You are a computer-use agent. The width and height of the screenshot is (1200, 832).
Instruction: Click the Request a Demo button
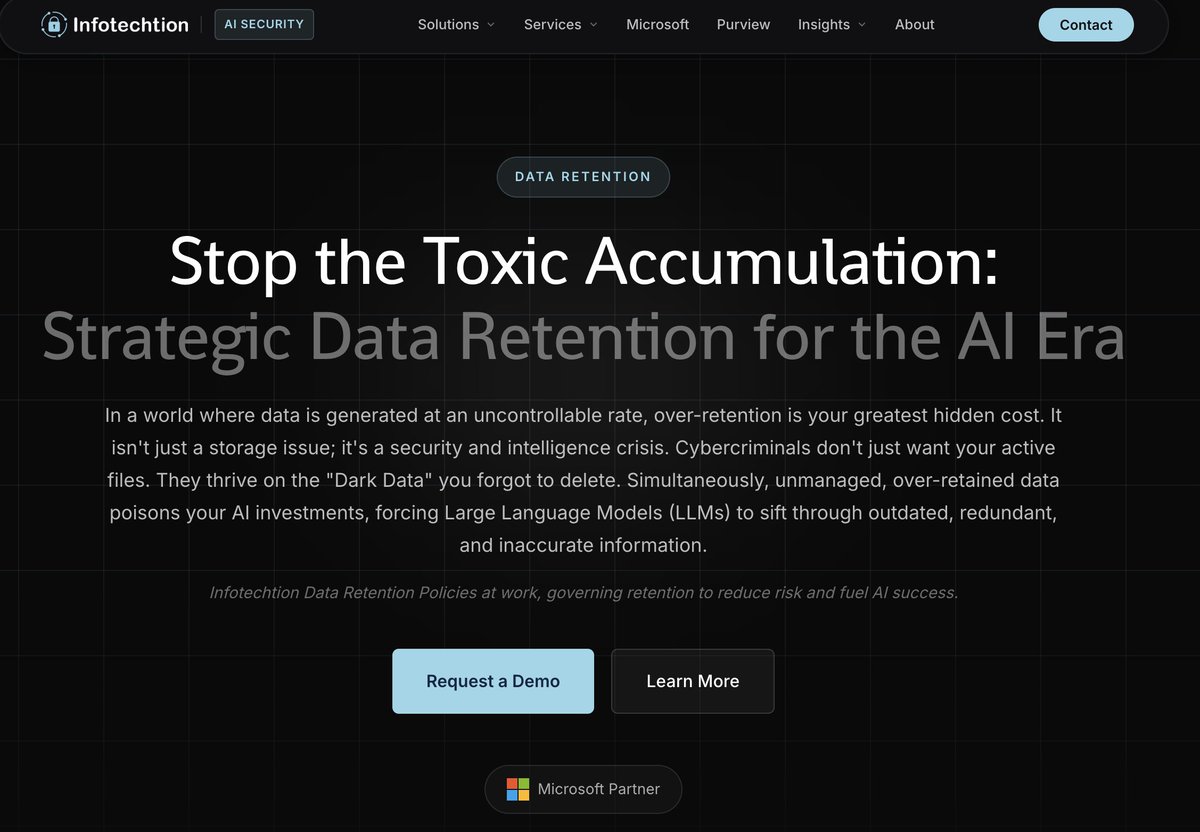point(493,681)
